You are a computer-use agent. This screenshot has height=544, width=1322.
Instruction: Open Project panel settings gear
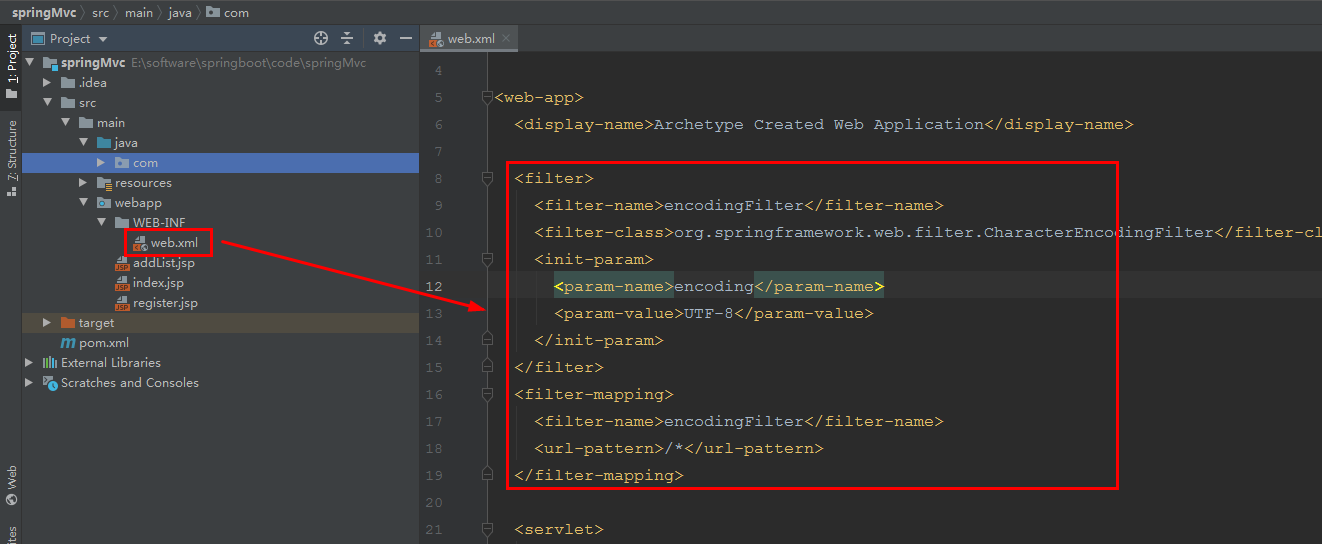[380, 39]
